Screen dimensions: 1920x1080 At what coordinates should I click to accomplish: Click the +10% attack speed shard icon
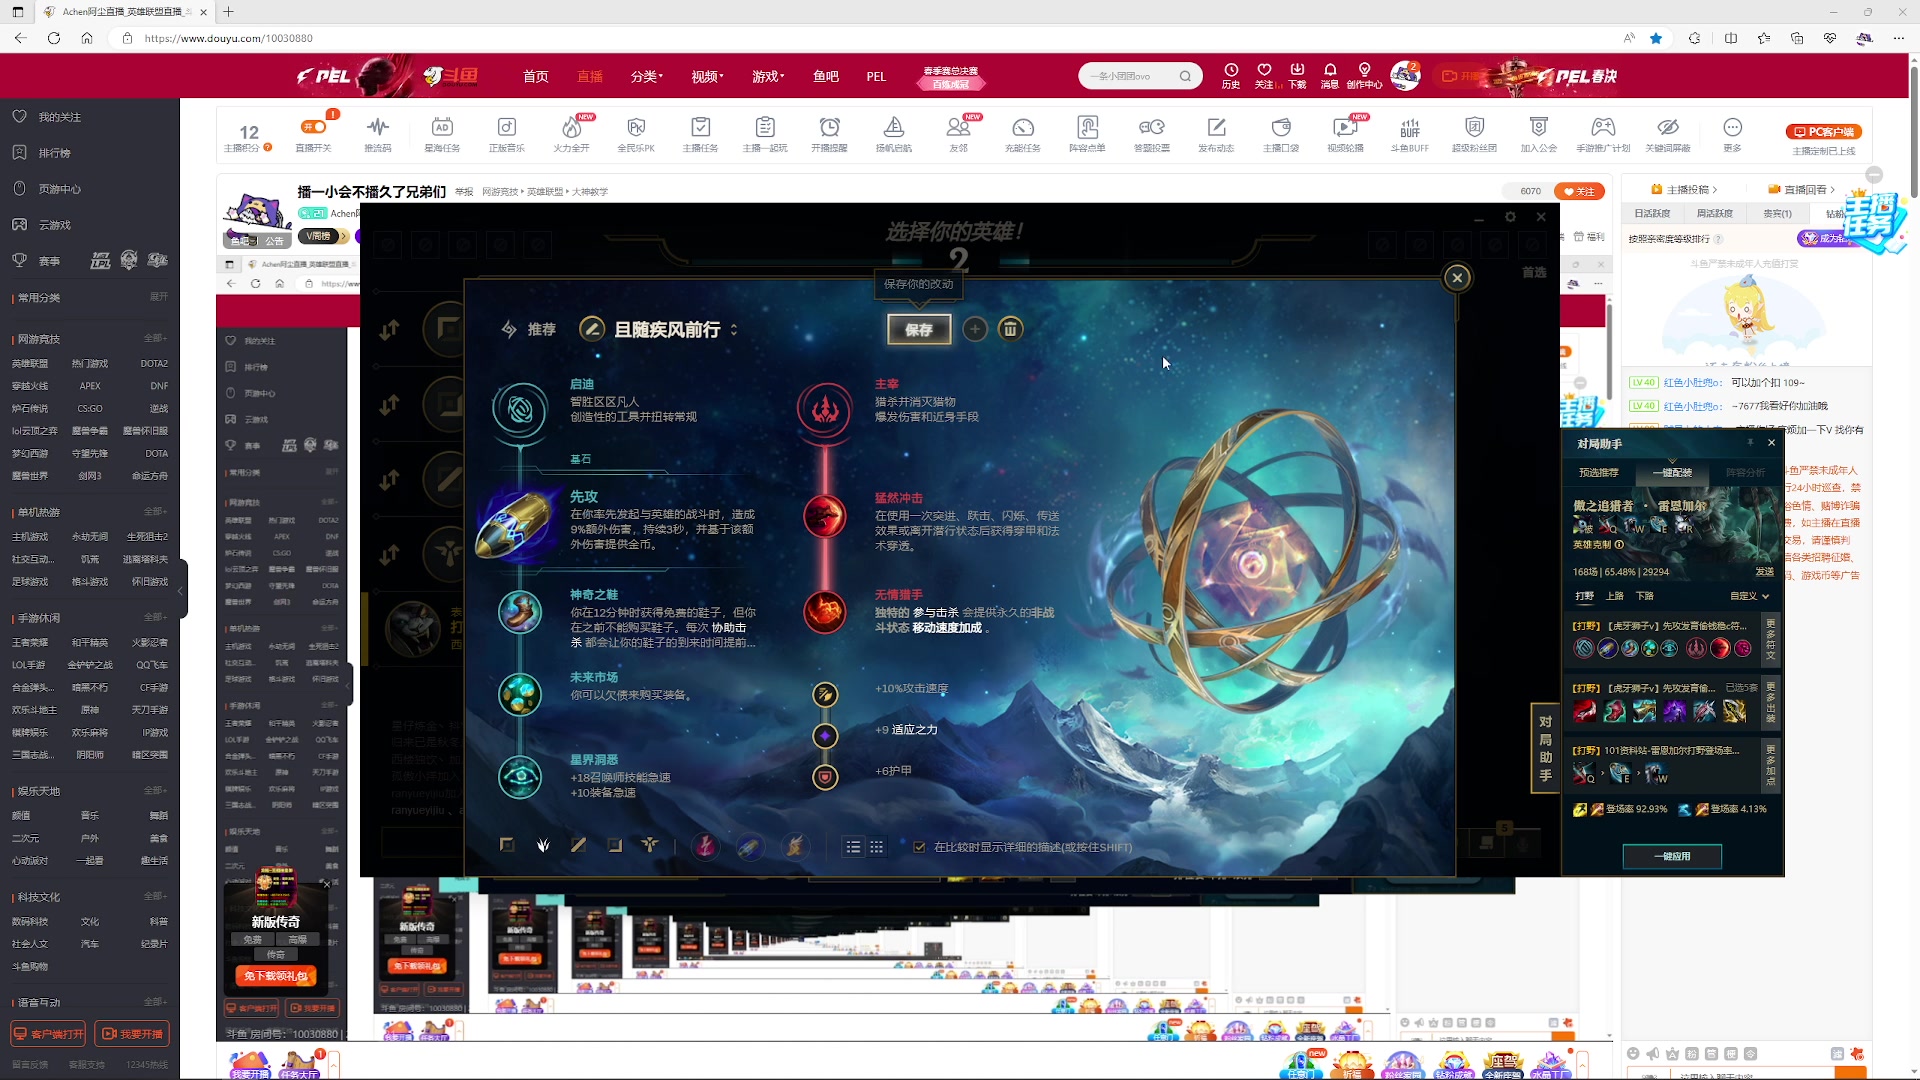click(x=825, y=694)
